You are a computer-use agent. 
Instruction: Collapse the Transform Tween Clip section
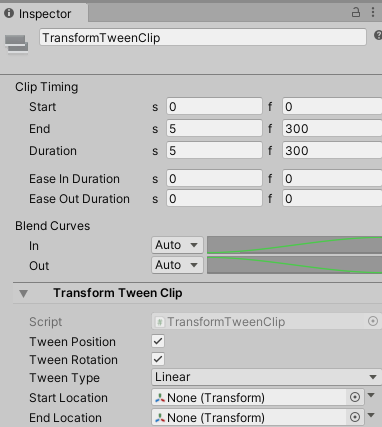(23, 293)
